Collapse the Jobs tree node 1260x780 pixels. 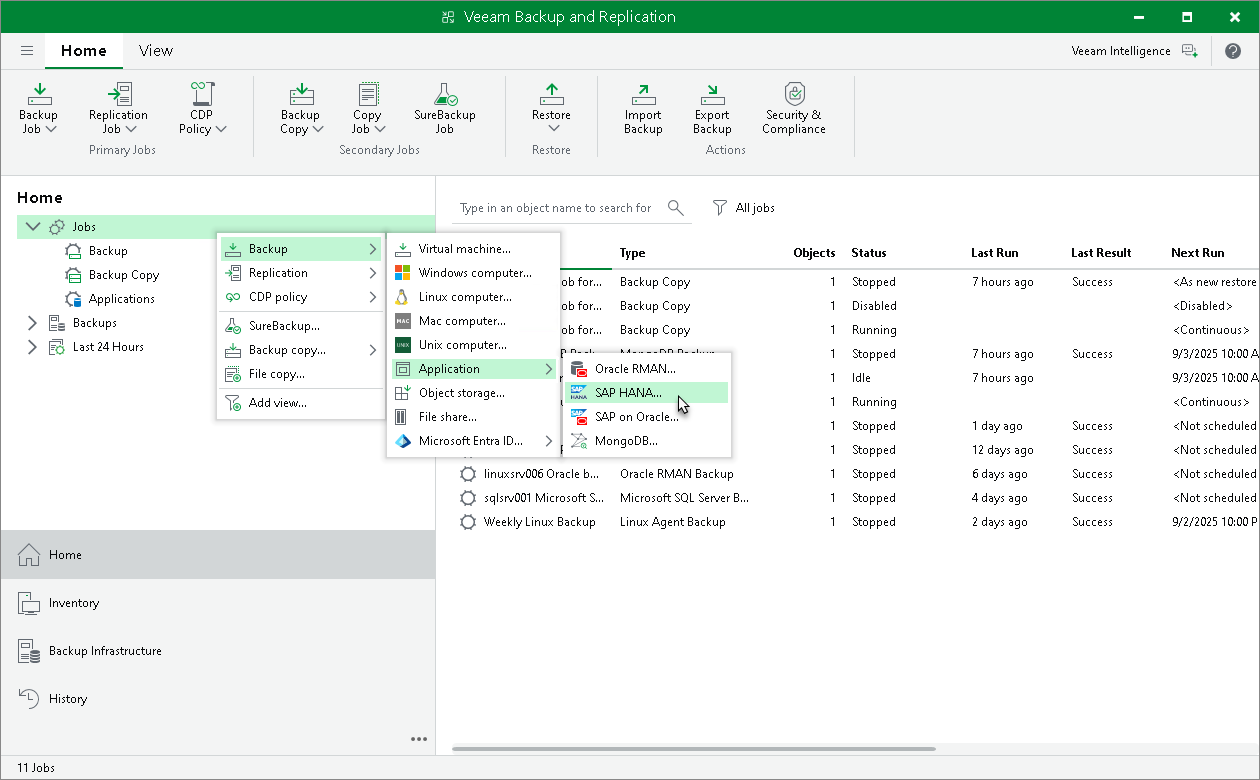tap(33, 227)
